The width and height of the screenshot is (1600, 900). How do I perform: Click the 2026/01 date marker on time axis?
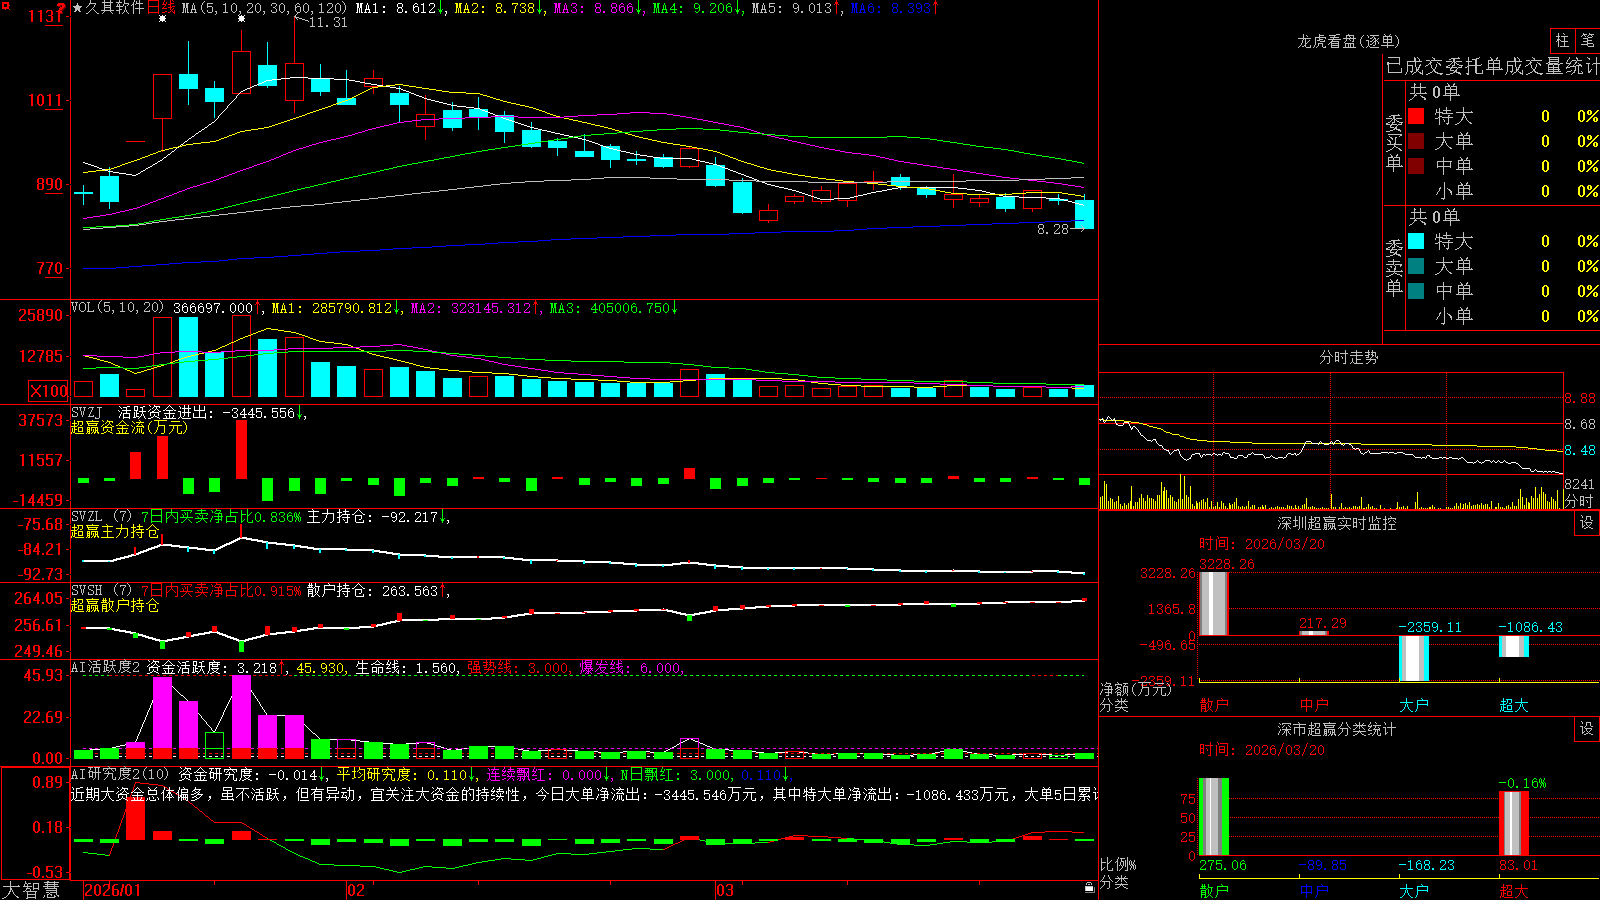[113, 890]
